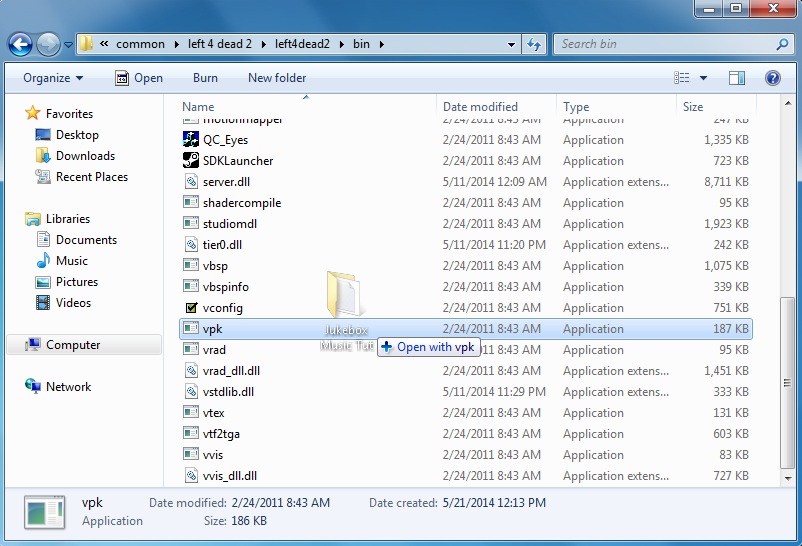
Task: Select 'left 4 dead 2' breadcrumb
Action: click(x=219, y=45)
